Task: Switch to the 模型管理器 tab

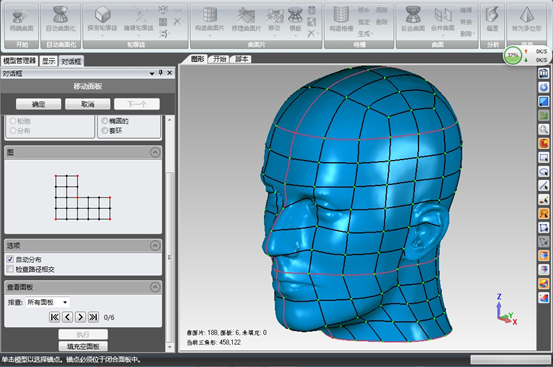Action: click(x=19, y=61)
